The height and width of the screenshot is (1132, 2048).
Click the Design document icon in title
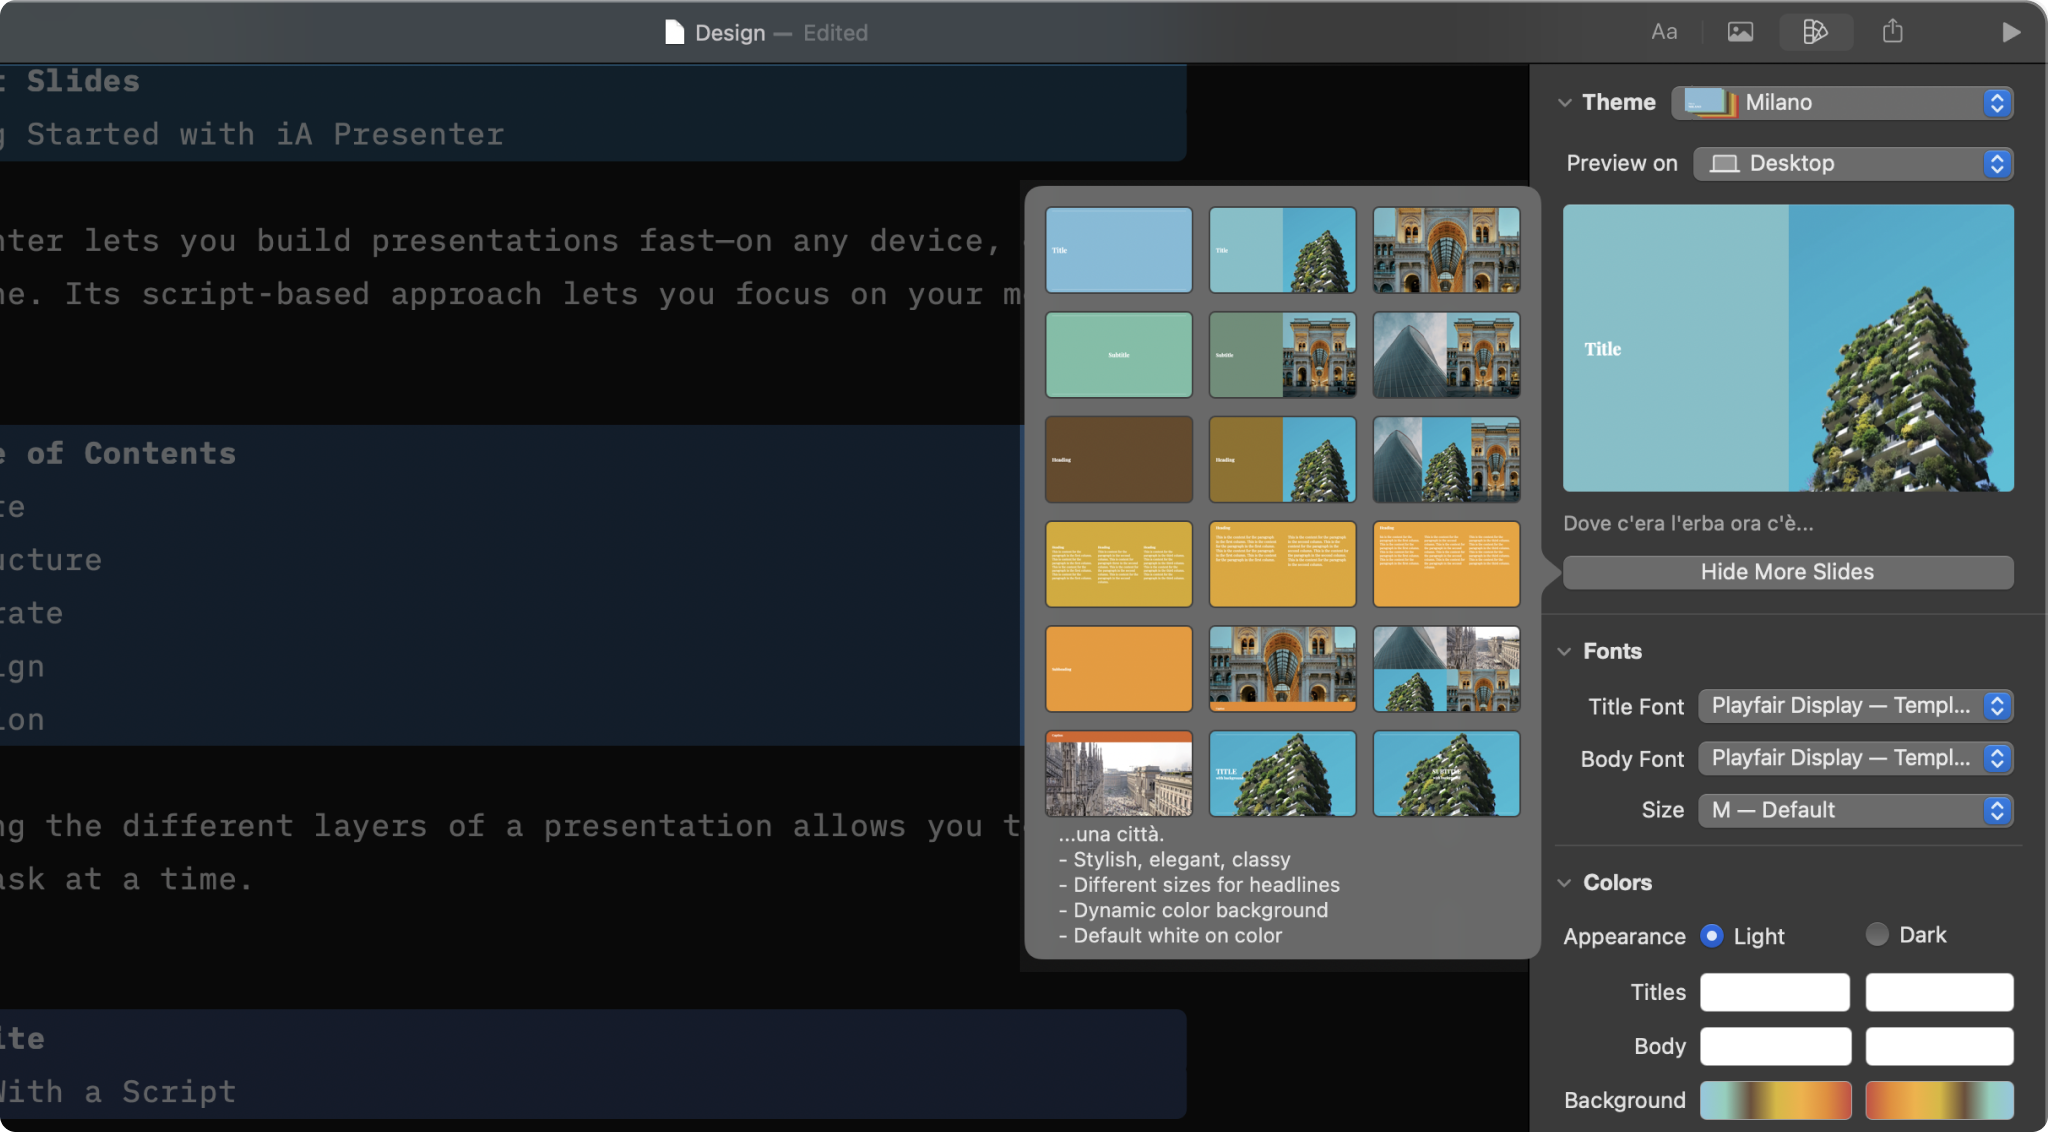point(675,33)
